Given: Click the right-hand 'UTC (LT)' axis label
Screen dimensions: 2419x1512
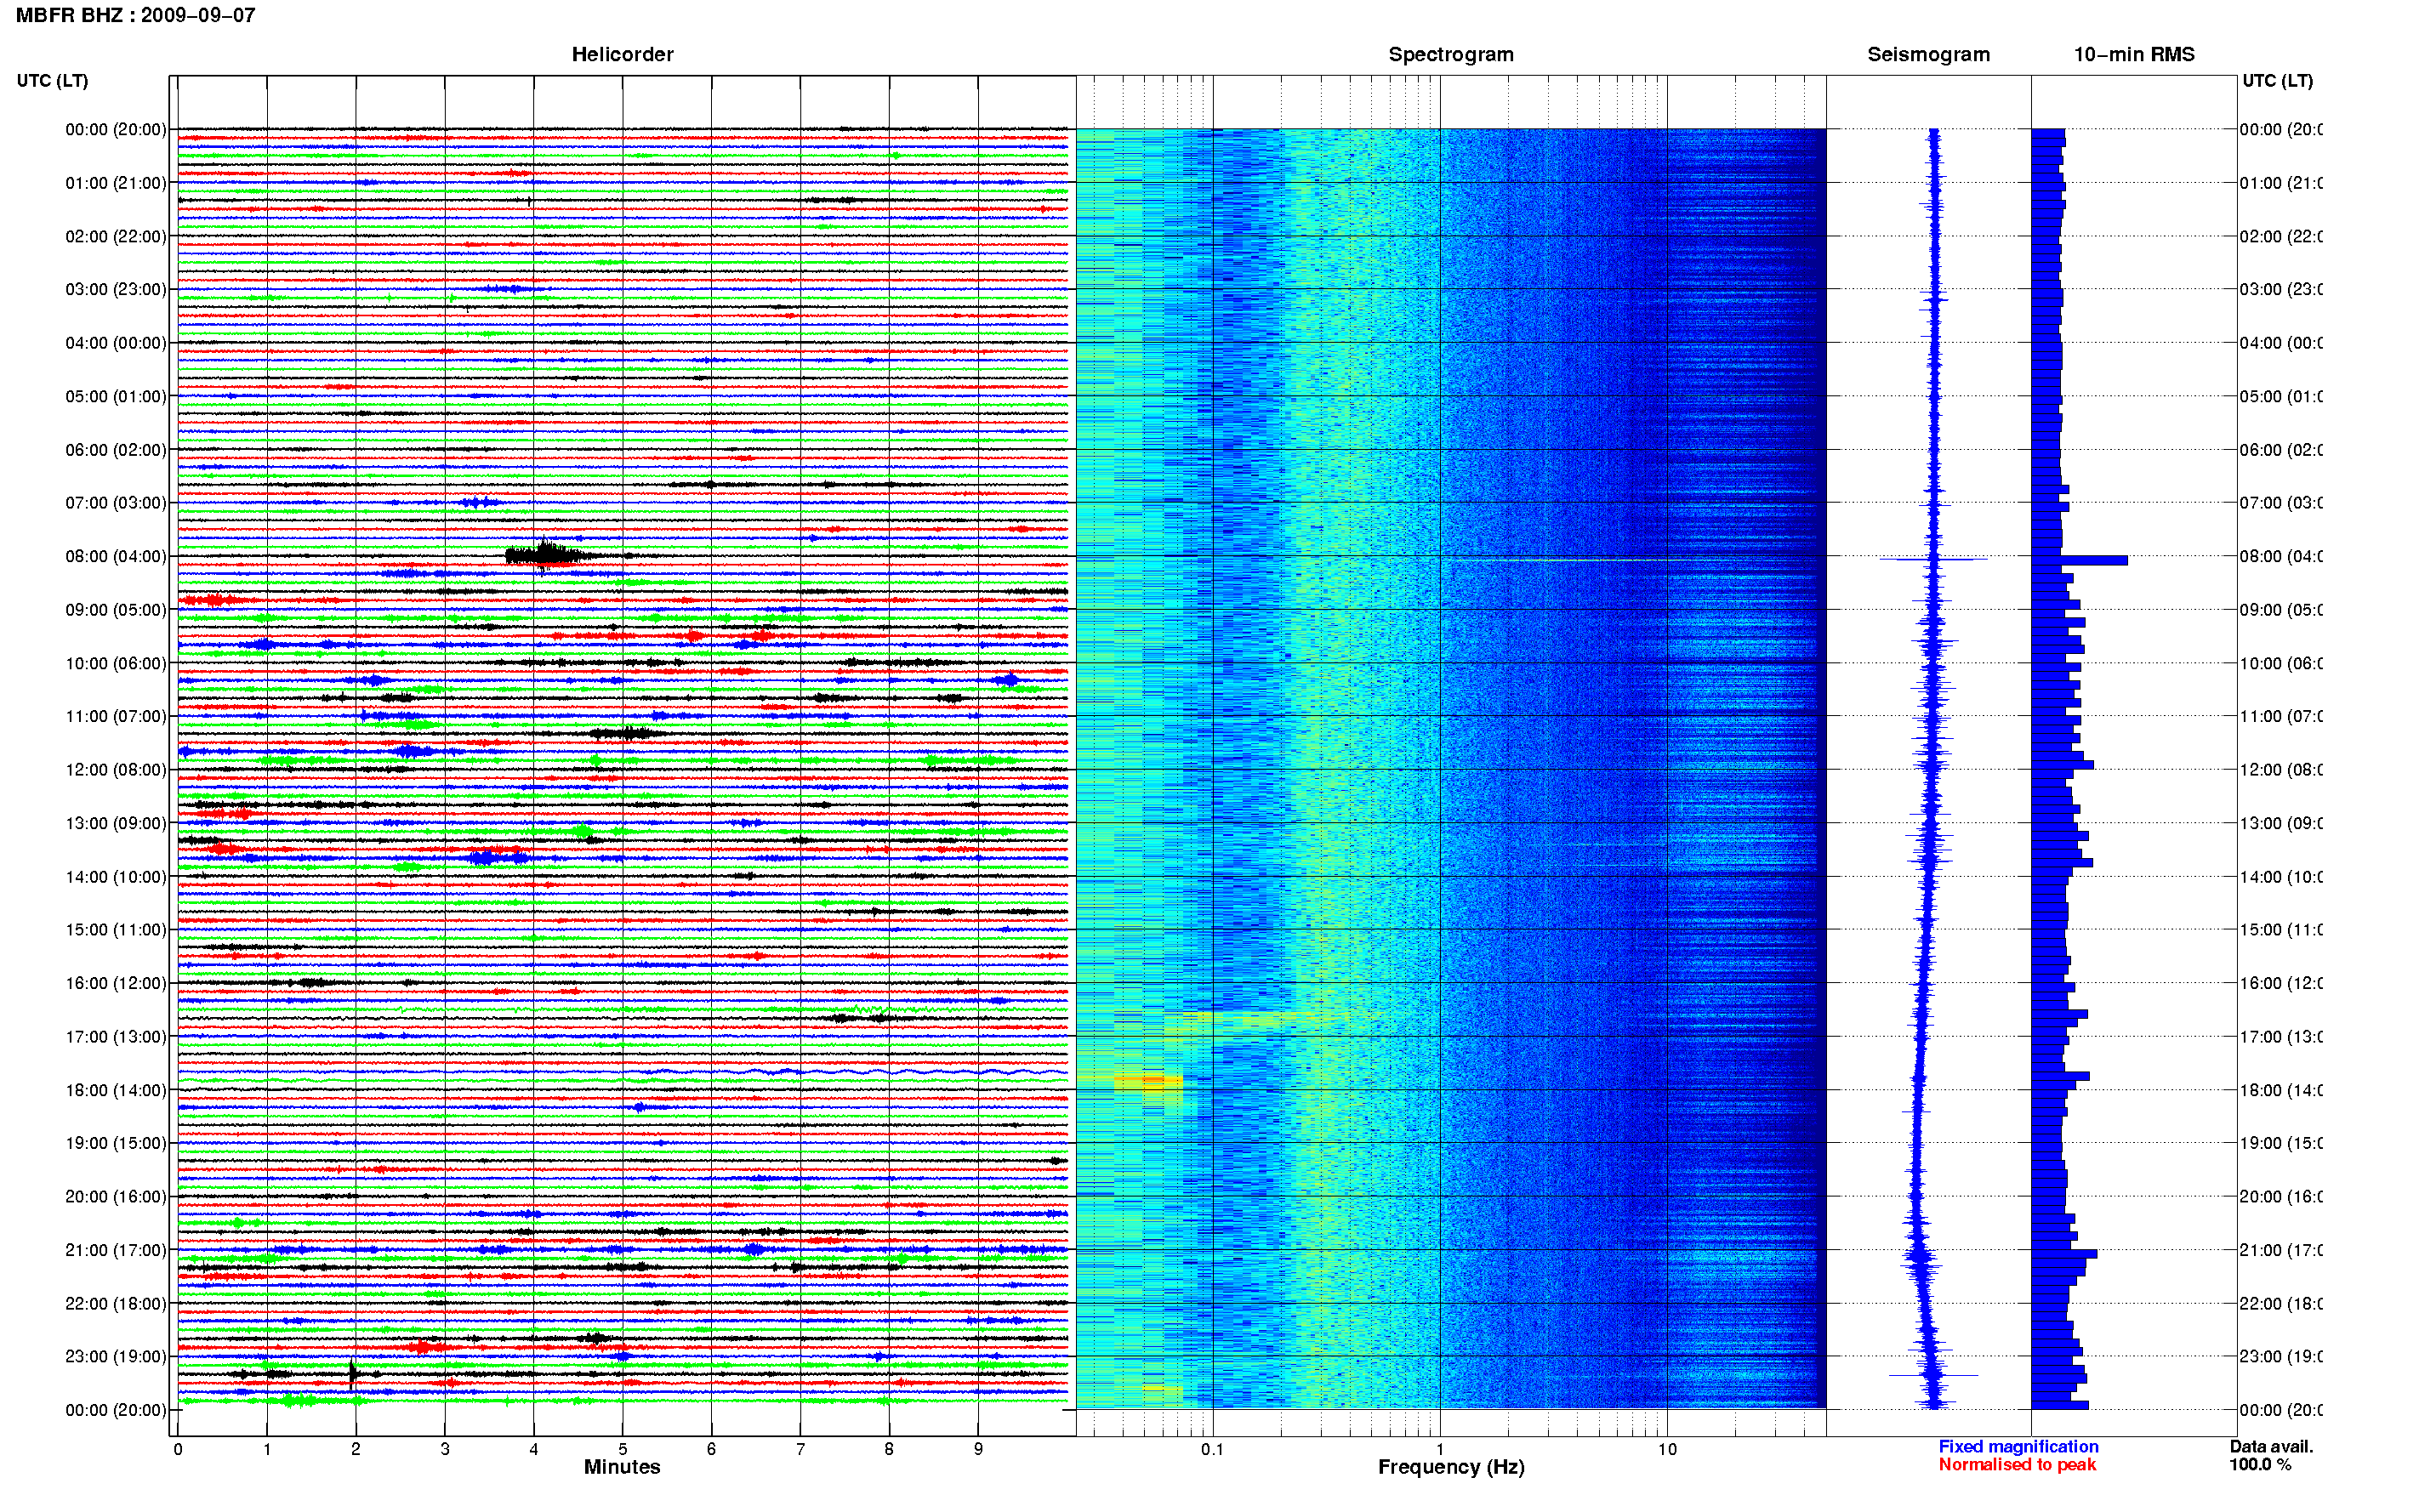Looking at the screenshot, I should pos(2277,80).
